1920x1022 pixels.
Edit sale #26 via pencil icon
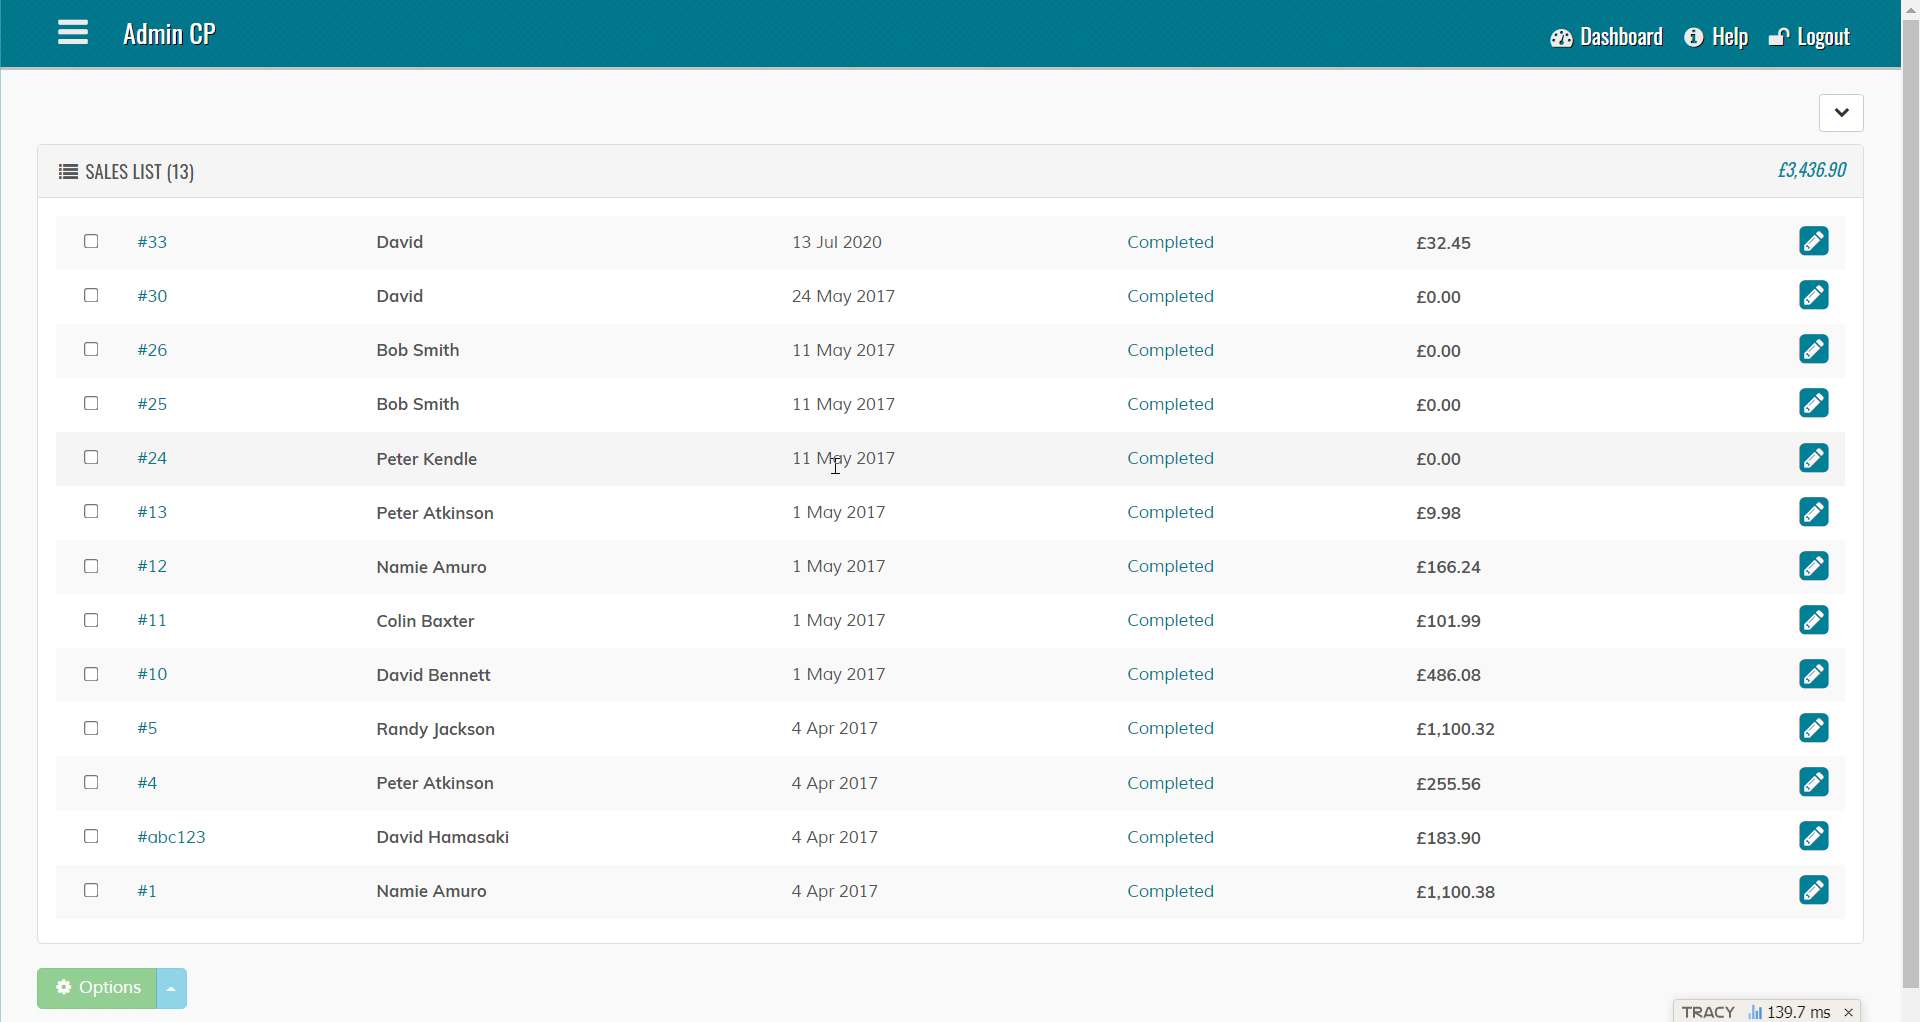pos(1813,349)
